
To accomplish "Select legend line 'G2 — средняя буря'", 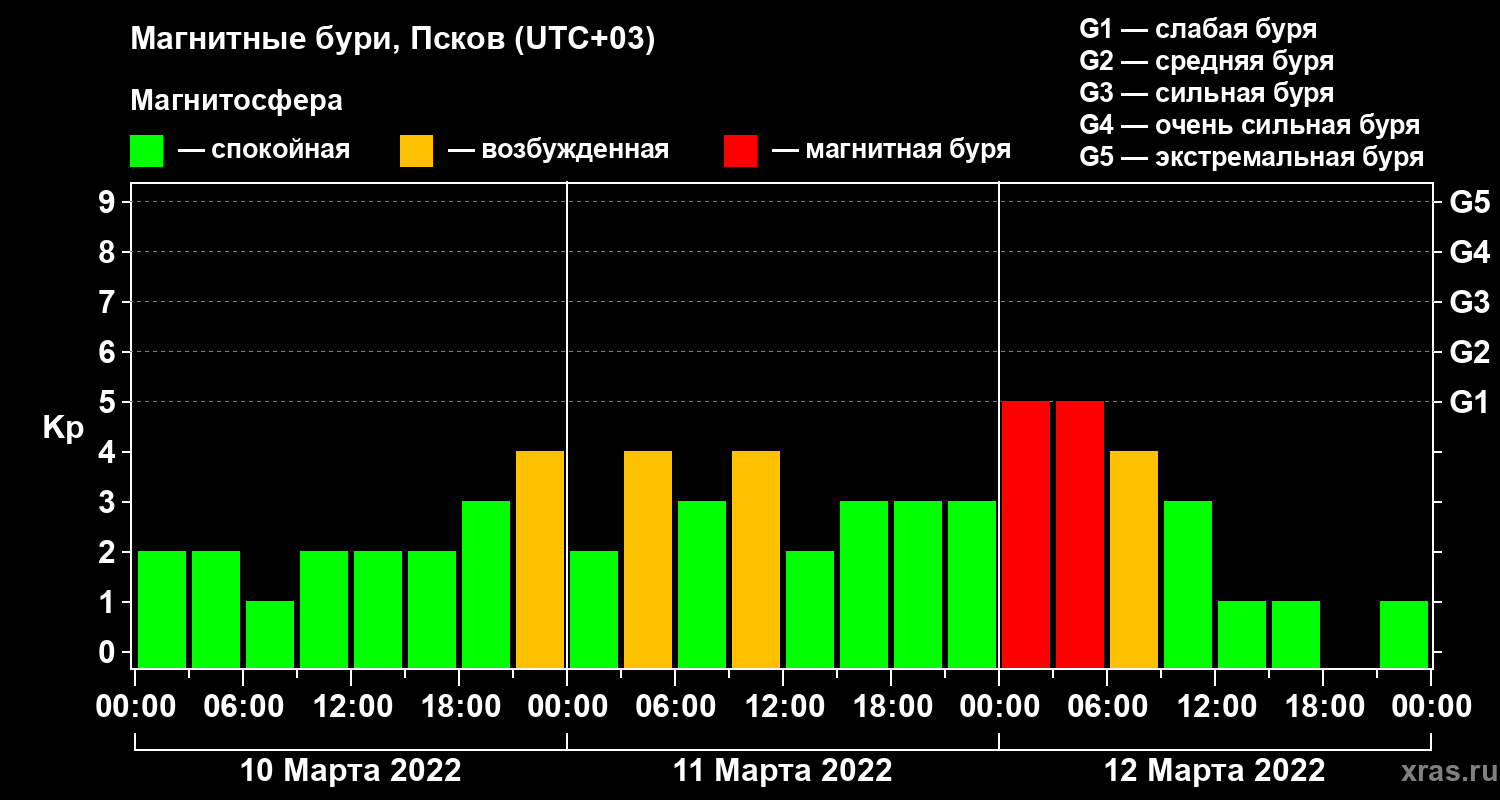I will tap(1206, 61).
